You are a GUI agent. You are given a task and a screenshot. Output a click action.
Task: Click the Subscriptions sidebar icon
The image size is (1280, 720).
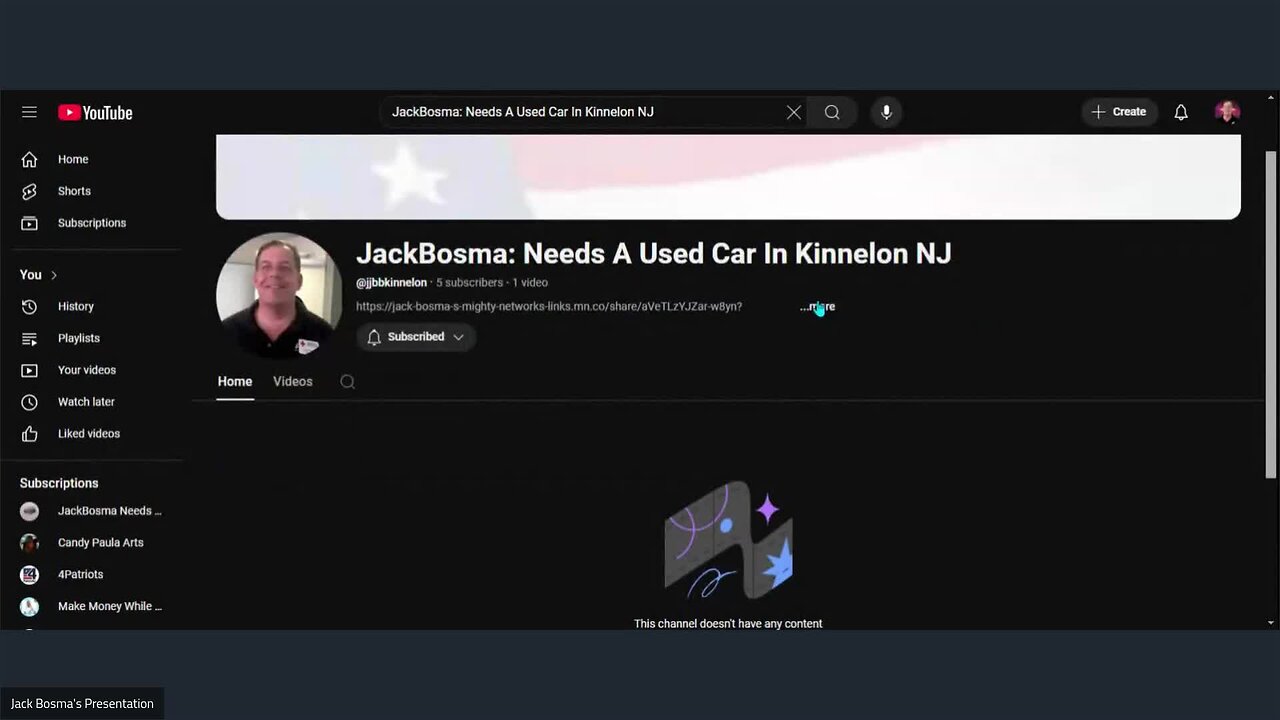[x=30, y=223]
